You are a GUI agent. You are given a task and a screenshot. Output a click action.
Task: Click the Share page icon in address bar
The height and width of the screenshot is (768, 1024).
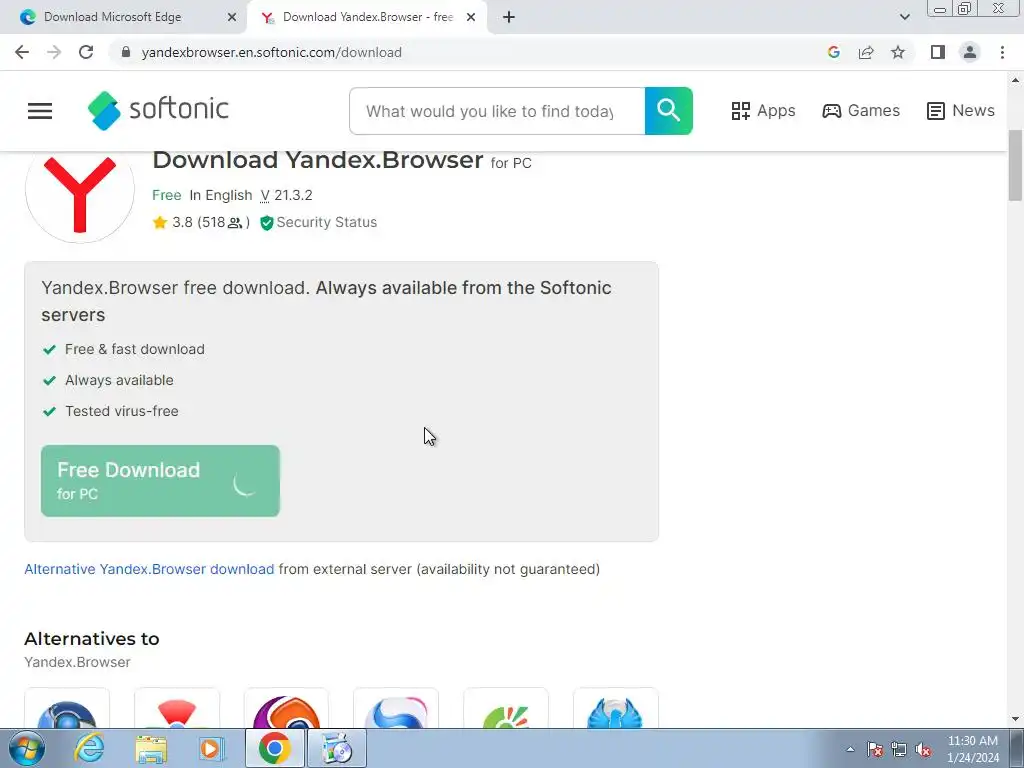866,52
